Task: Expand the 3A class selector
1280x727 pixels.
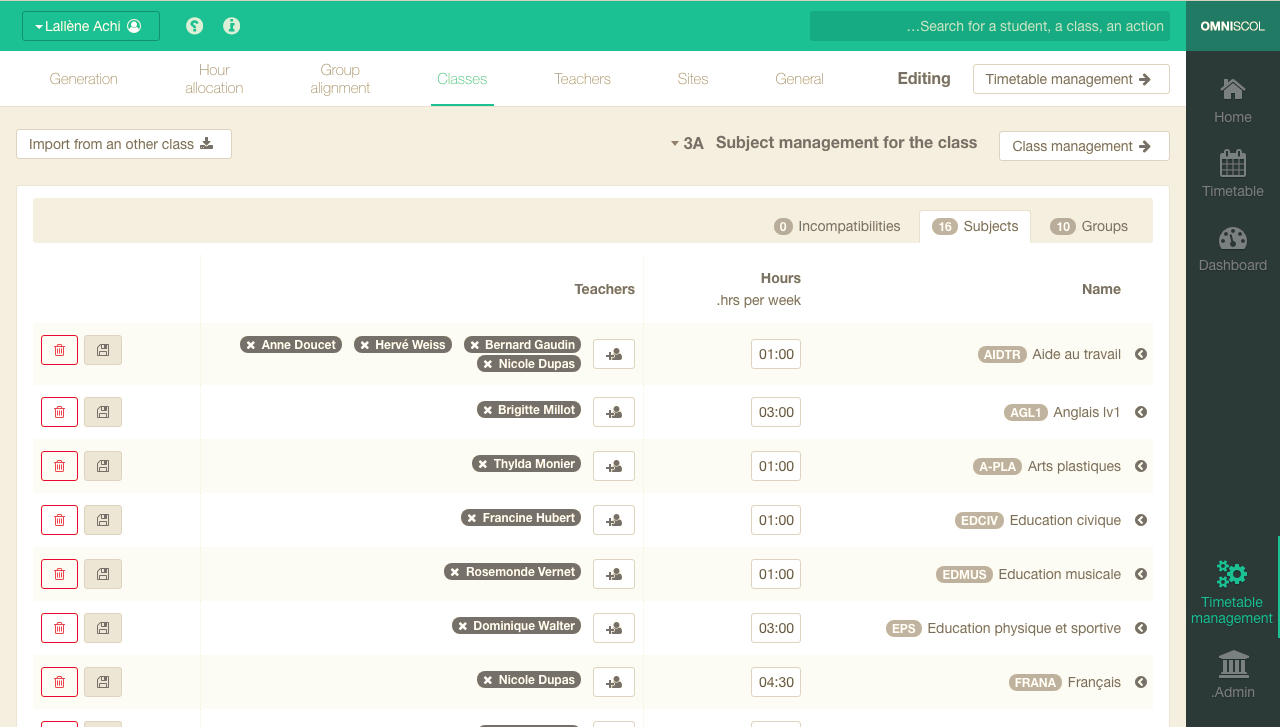Action: 687,144
